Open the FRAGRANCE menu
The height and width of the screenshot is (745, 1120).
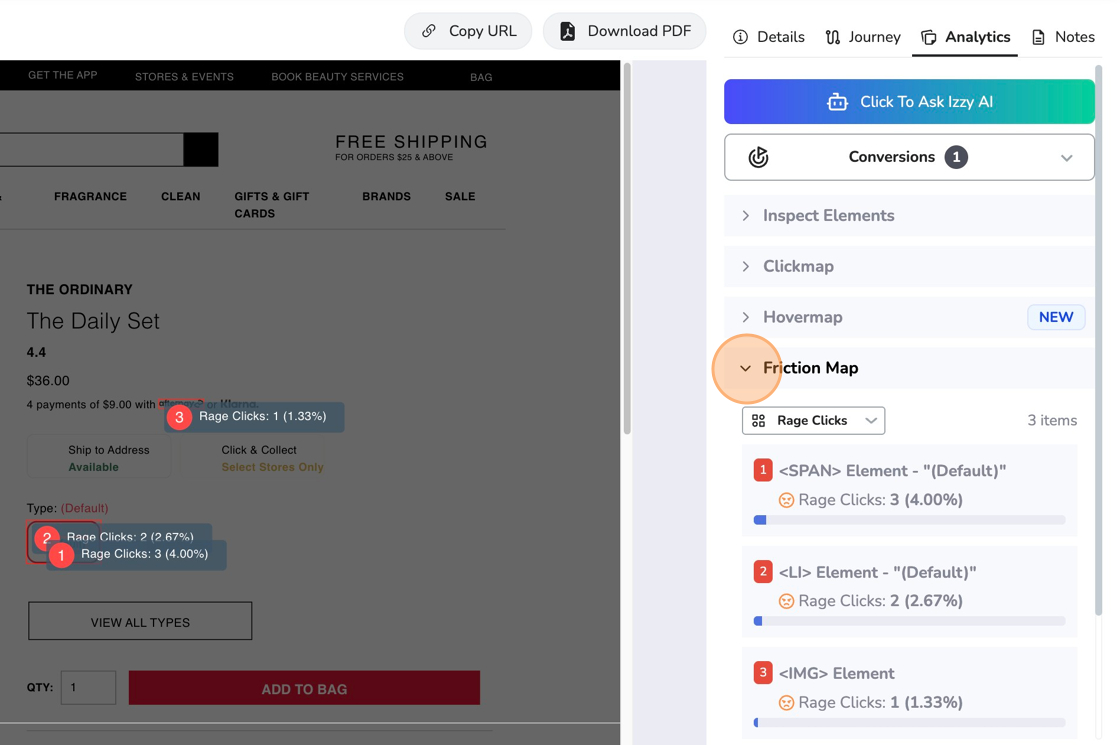tap(91, 196)
